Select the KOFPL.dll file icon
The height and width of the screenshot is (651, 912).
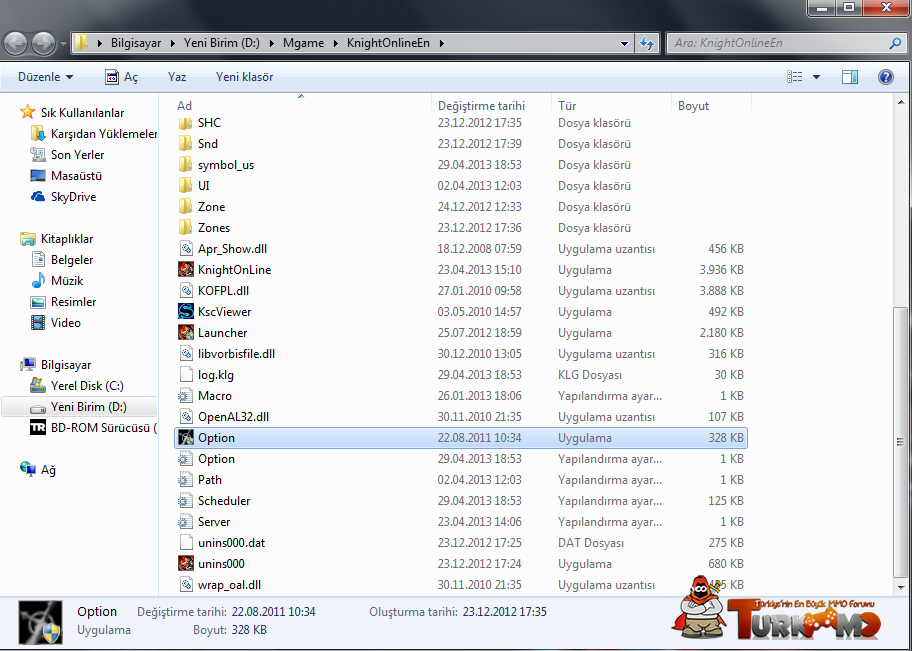[x=186, y=291]
